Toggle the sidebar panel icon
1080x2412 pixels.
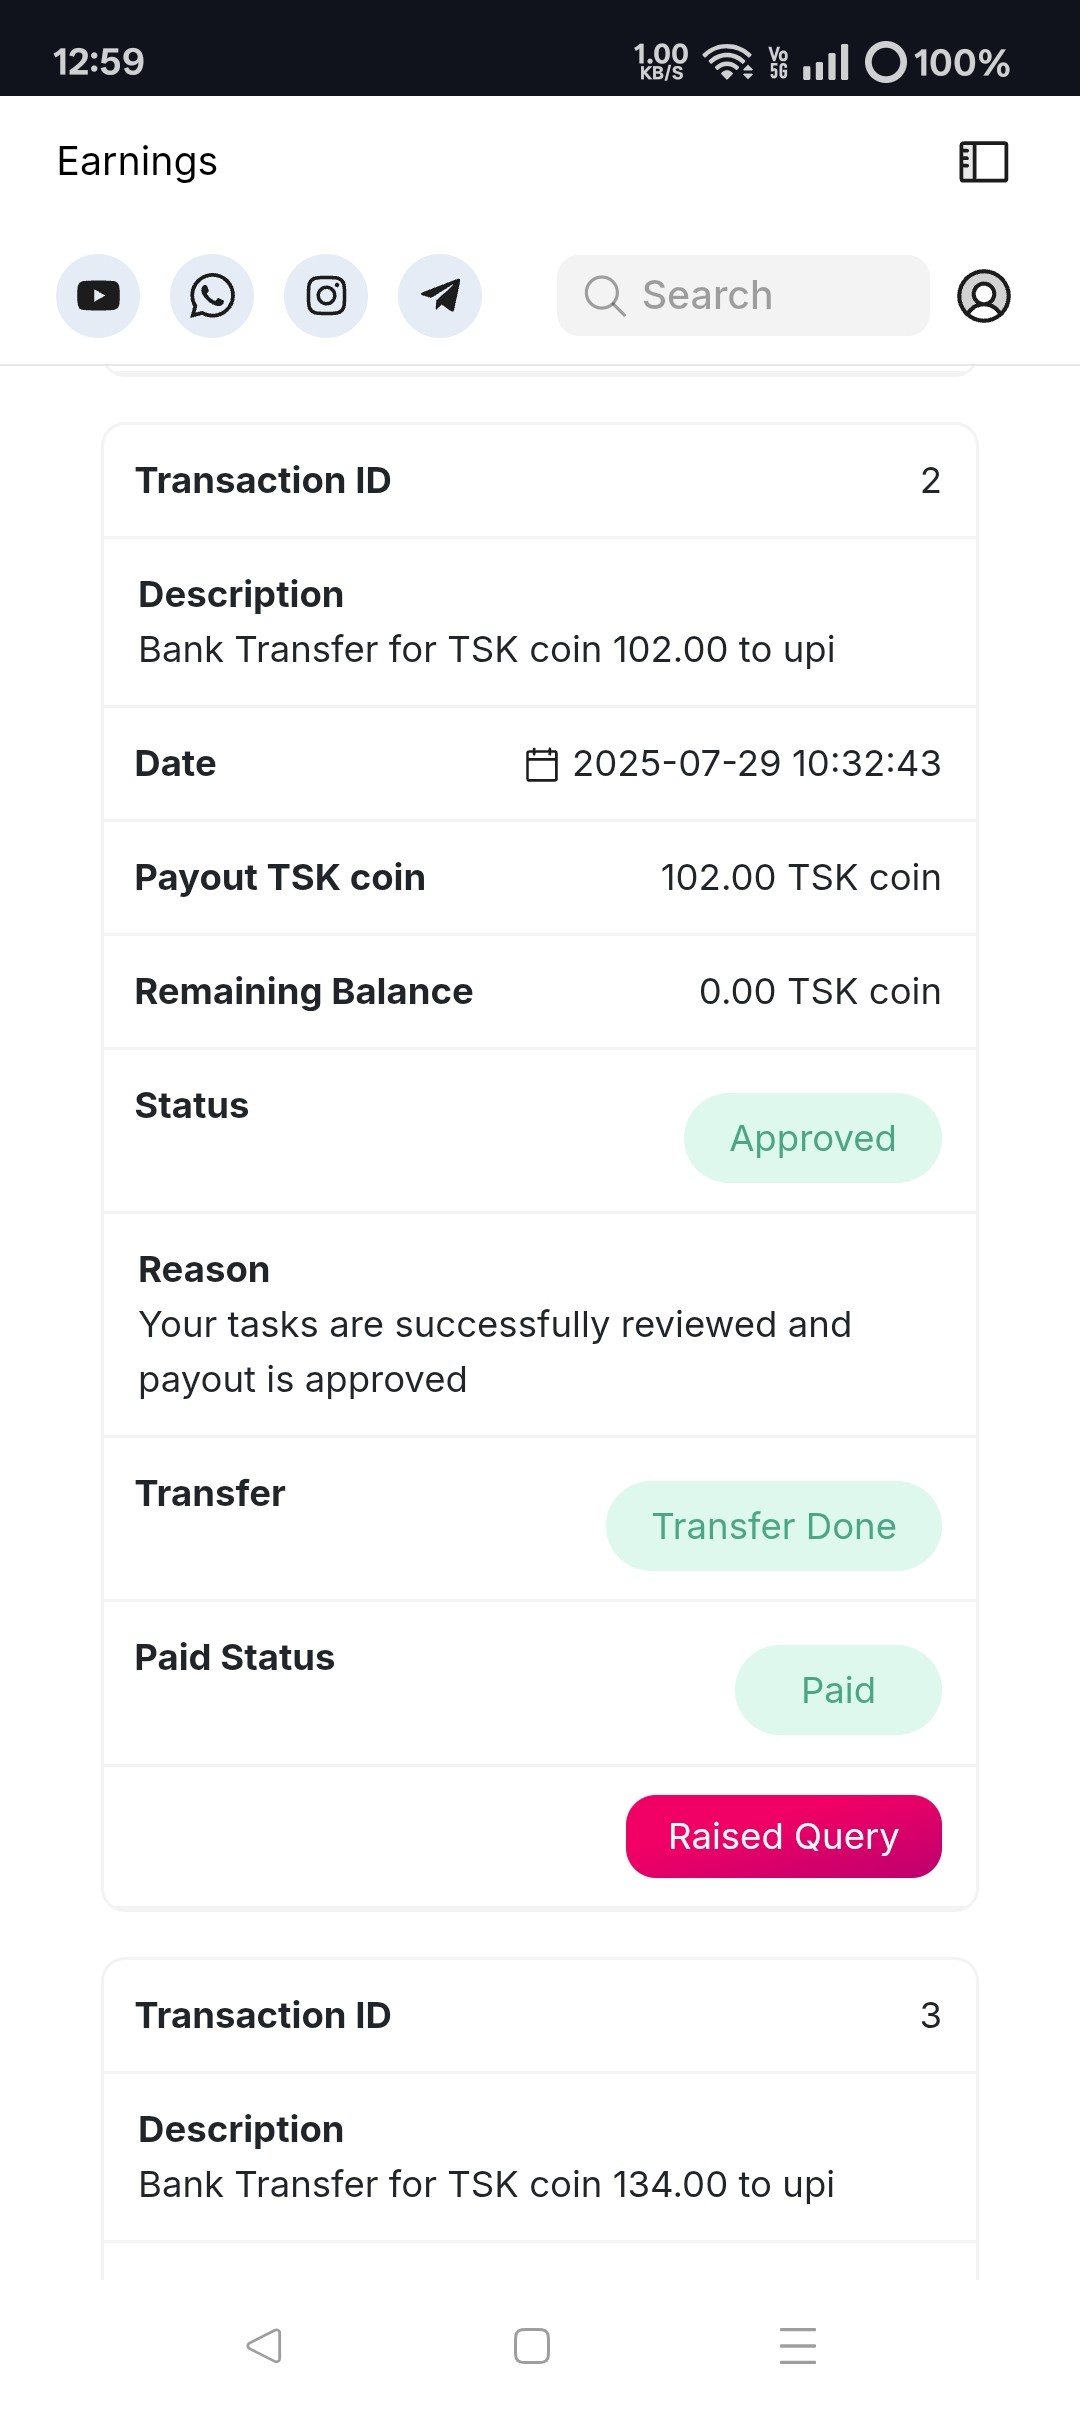point(983,162)
